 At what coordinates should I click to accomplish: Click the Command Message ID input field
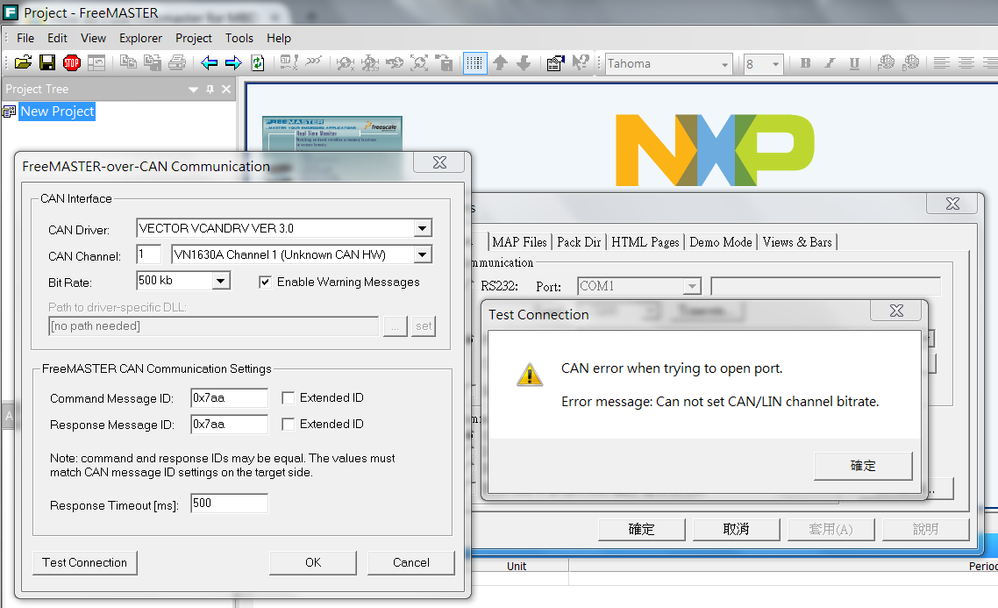tap(229, 398)
